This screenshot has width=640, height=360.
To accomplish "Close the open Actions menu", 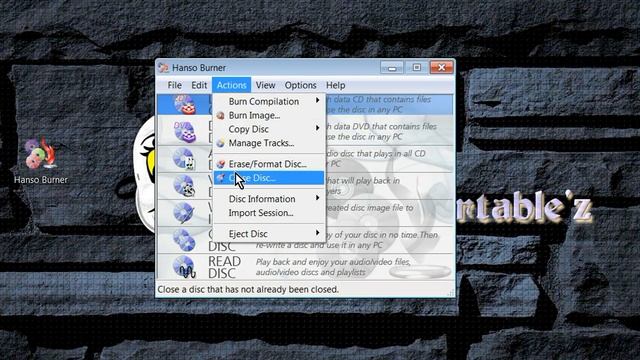I will [231, 85].
